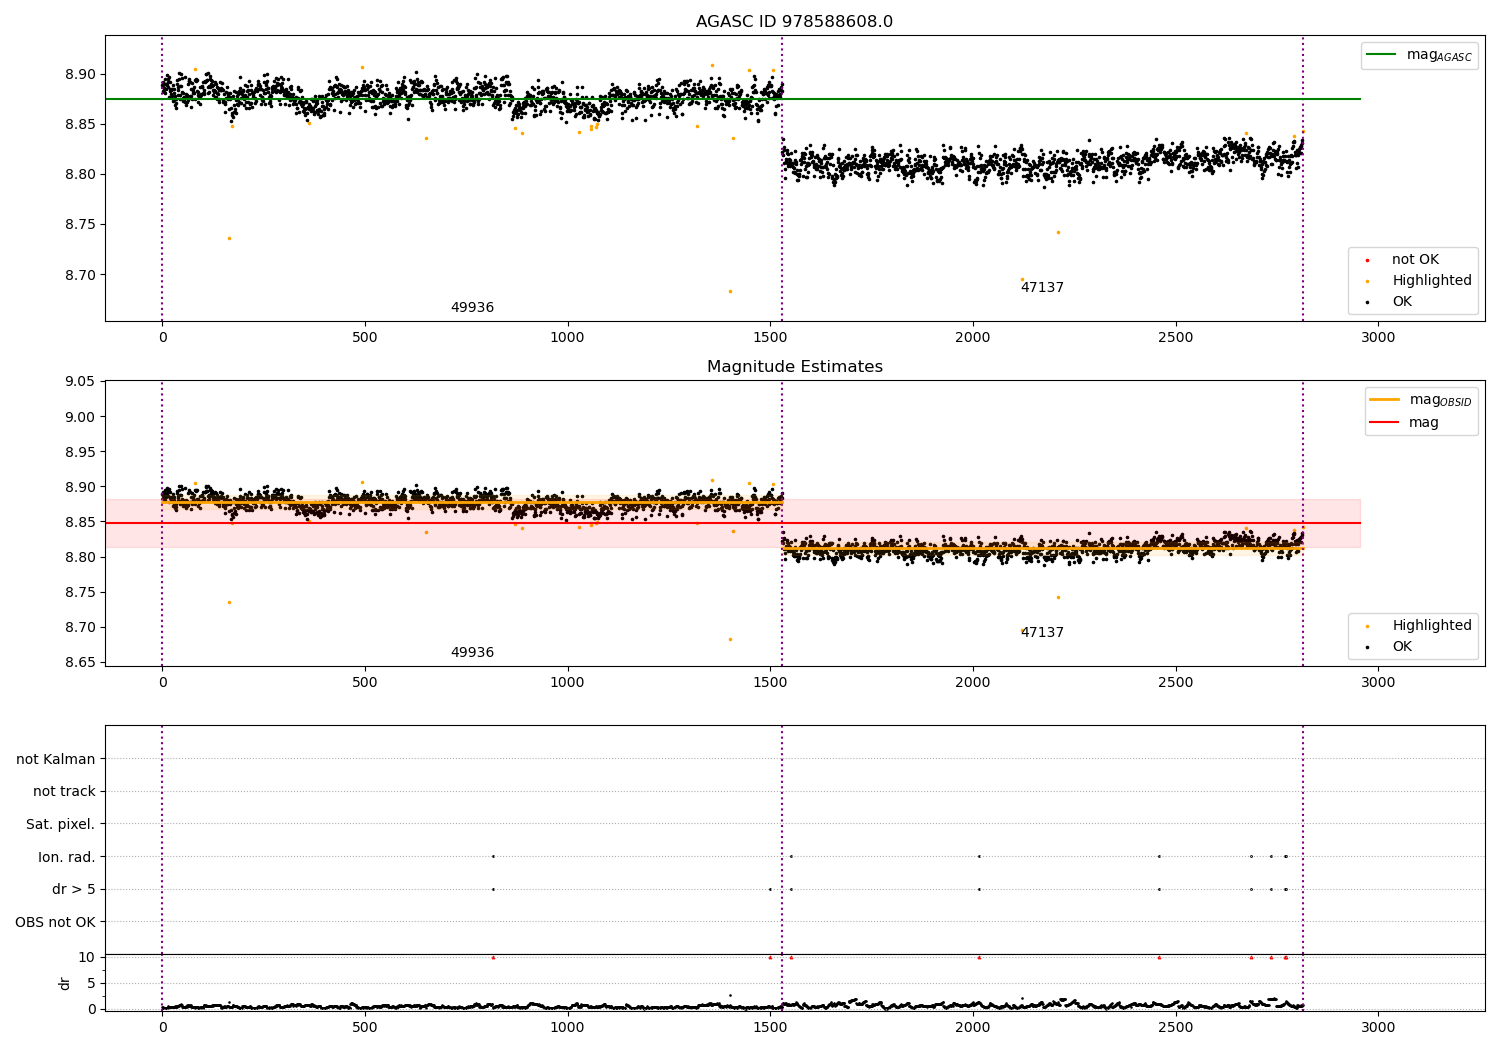Click the 'dr' axis label of bottom strip
The width and height of the screenshot is (1500, 1050).
pos(65,983)
